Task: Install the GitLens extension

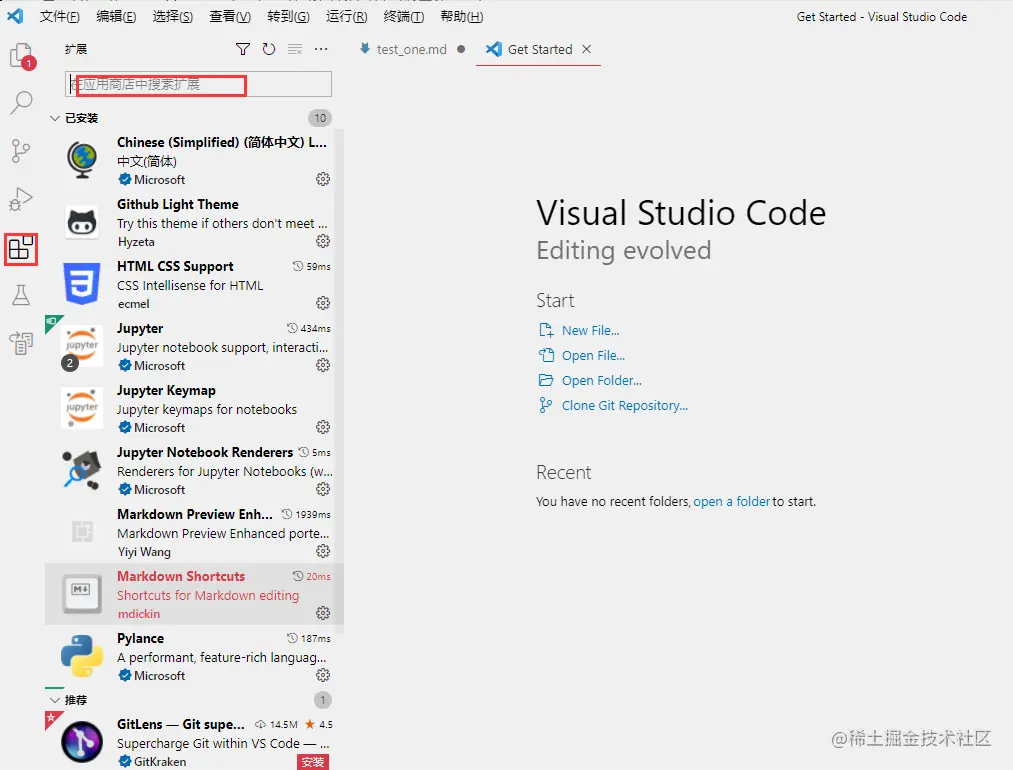Action: point(313,762)
